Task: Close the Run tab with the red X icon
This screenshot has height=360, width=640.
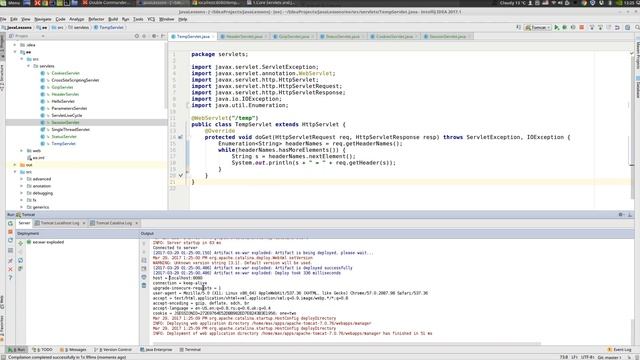Action: (x=11, y=269)
